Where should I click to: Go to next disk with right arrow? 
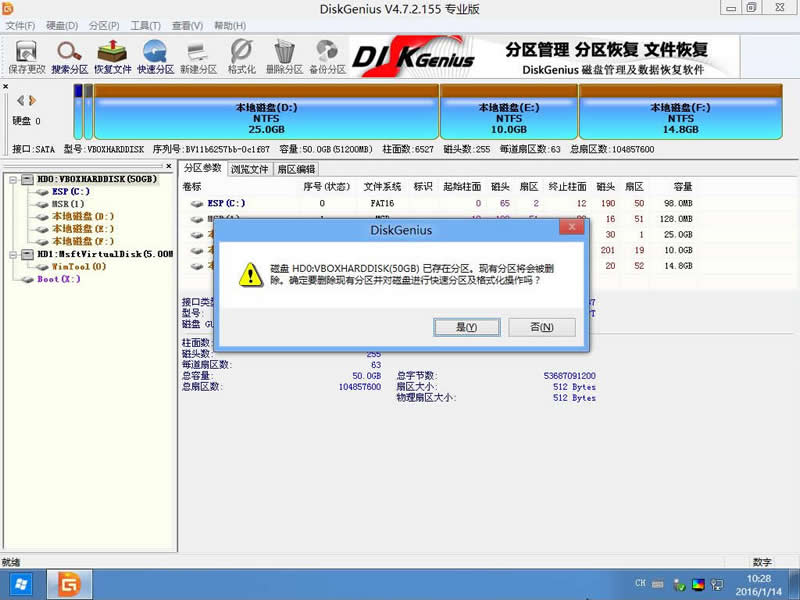(x=32, y=100)
